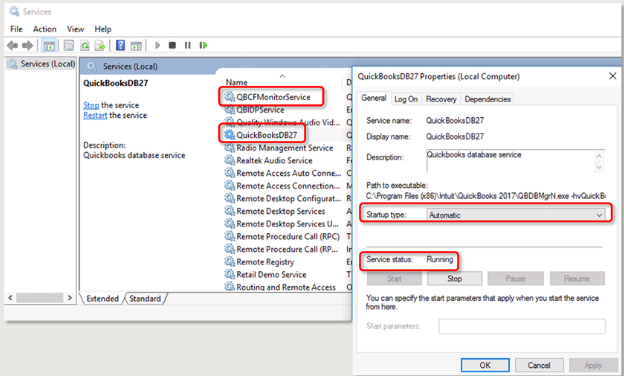Switch to the Log On tab

coord(406,99)
